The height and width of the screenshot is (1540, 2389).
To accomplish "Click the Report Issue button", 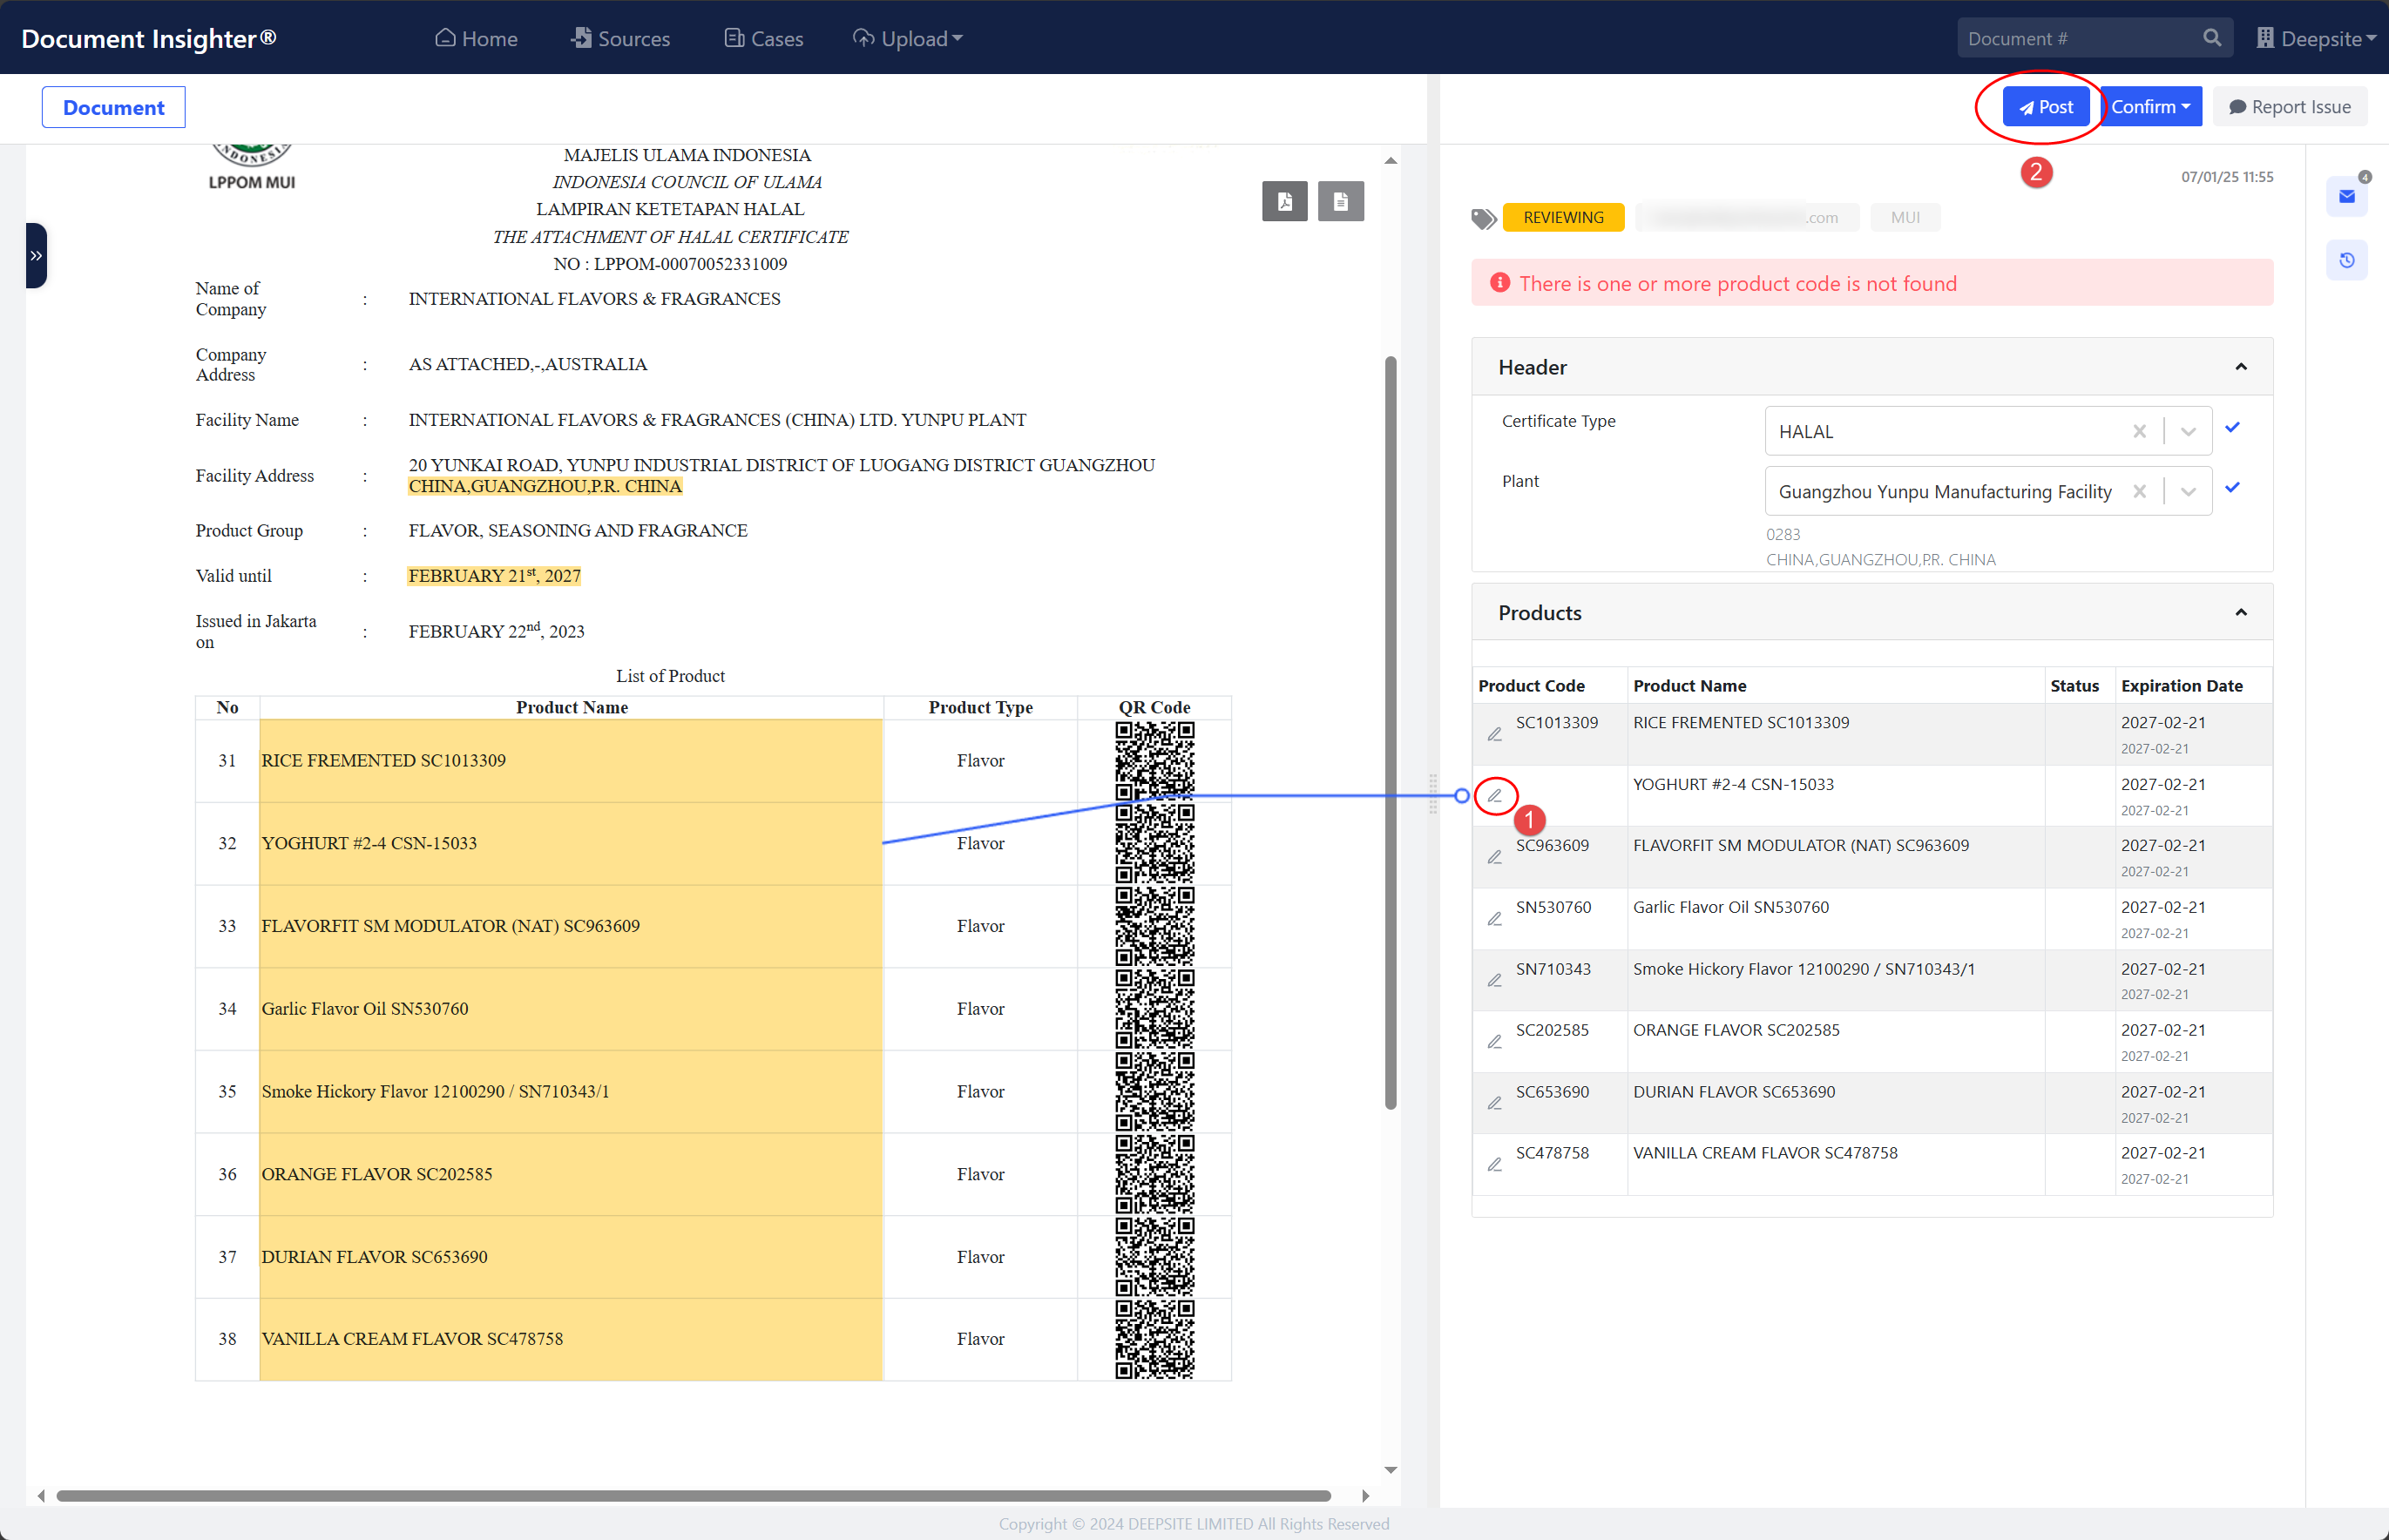I will click(2289, 107).
